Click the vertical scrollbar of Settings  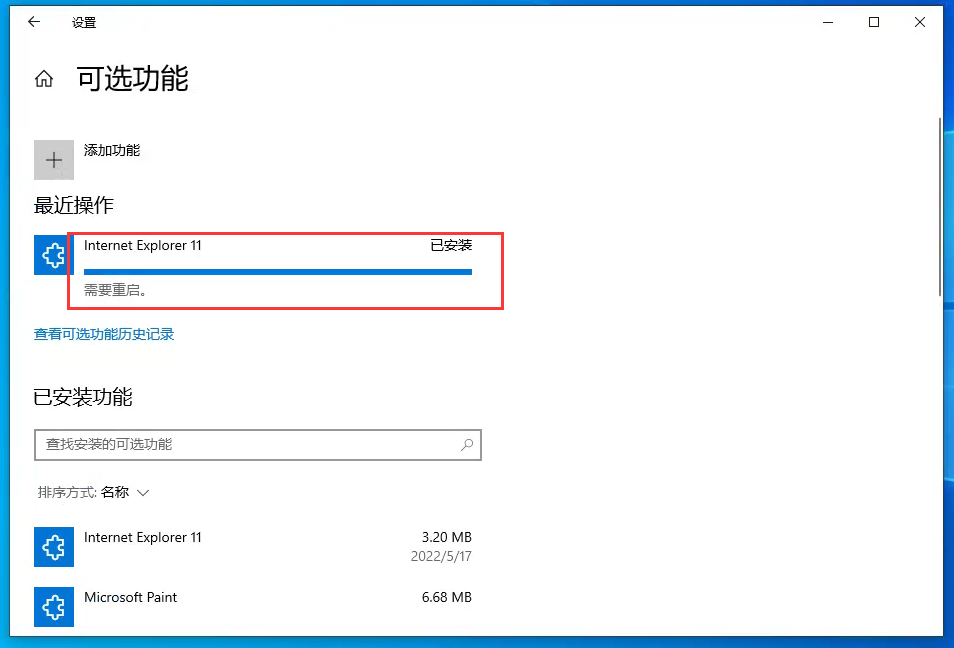(x=940, y=207)
